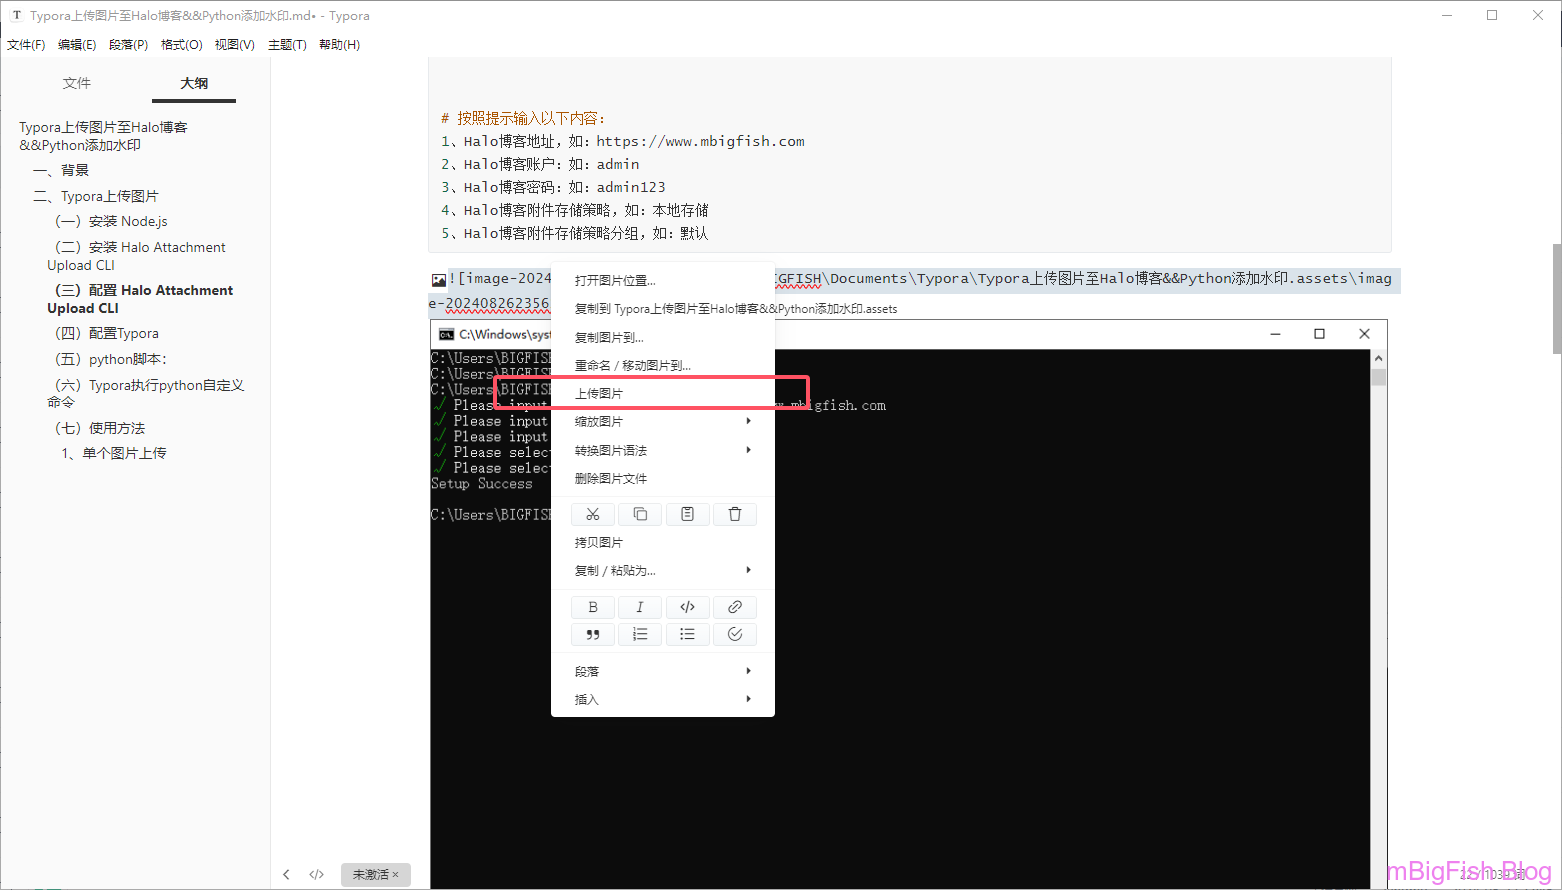Select 打开图片位置 menu entry
1562x890 pixels.
[x=663, y=280]
